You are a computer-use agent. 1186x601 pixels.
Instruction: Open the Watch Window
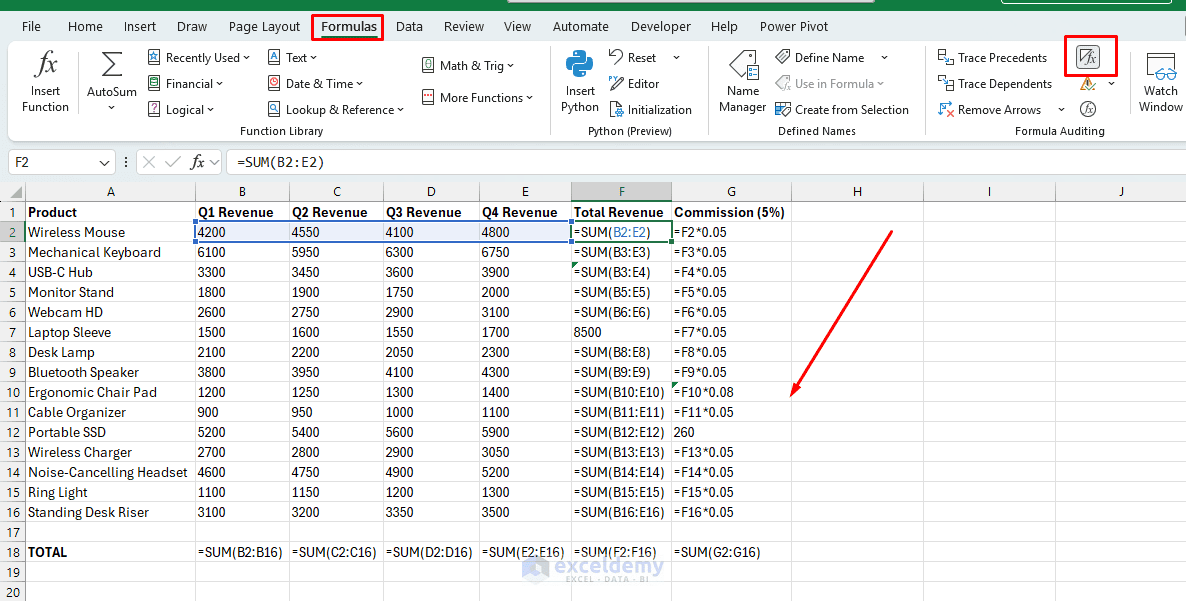pyautogui.click(x=1161, y=82)
